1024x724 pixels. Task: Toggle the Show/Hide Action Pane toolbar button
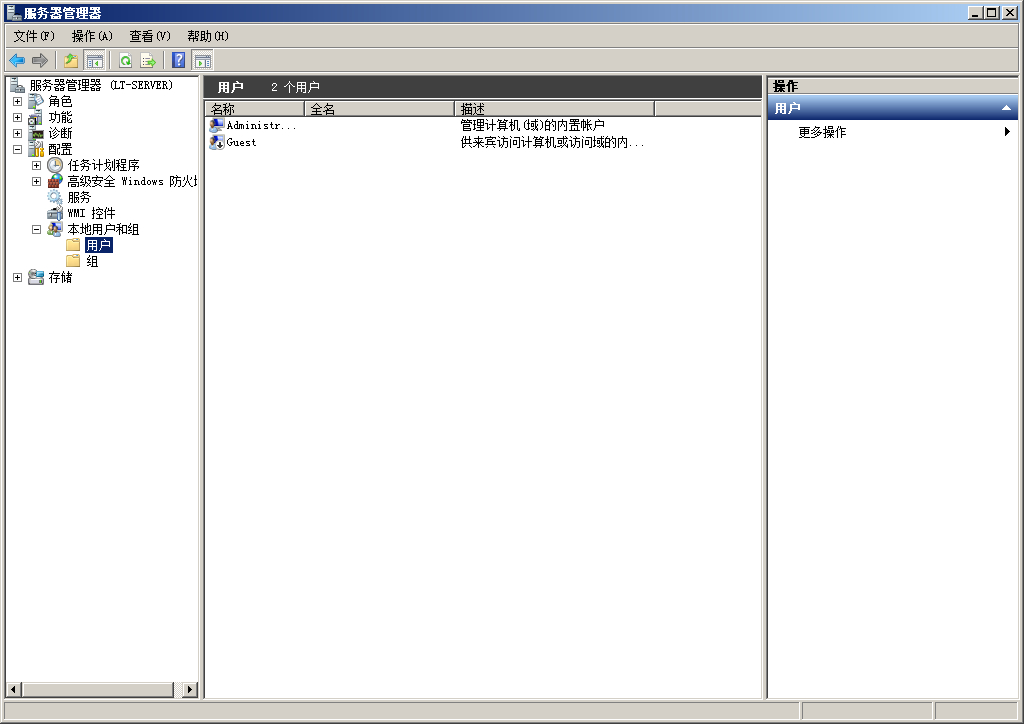(203, 60)
